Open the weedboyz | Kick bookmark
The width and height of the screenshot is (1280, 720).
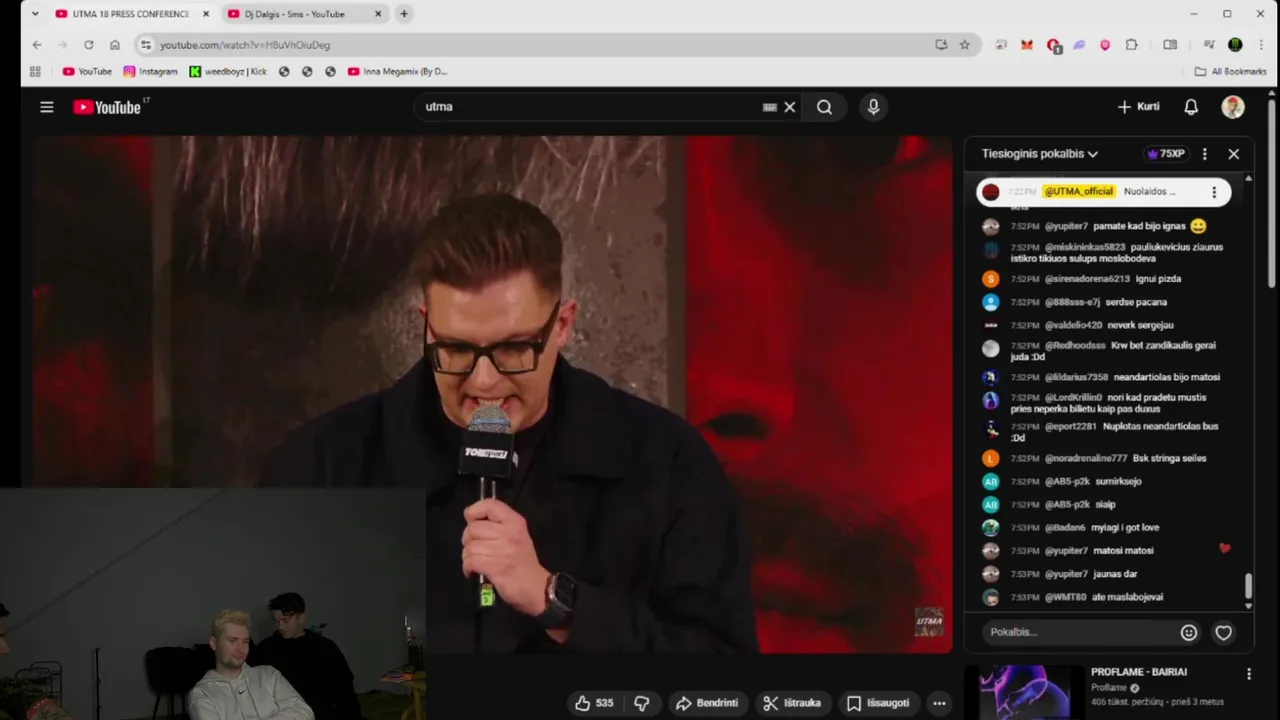pos(228,72)
